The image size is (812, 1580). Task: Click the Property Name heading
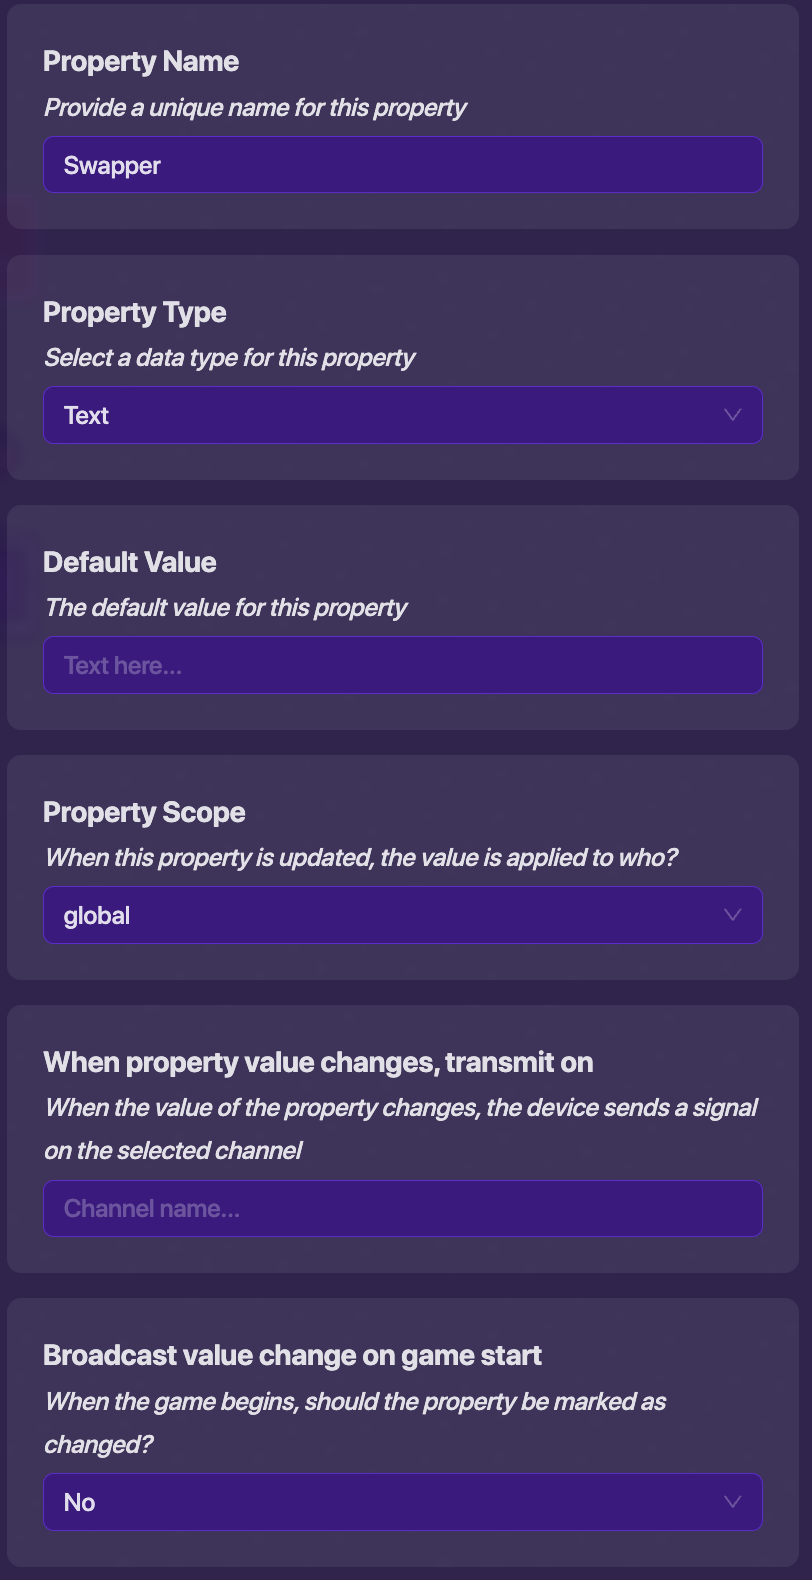[141, 62]
